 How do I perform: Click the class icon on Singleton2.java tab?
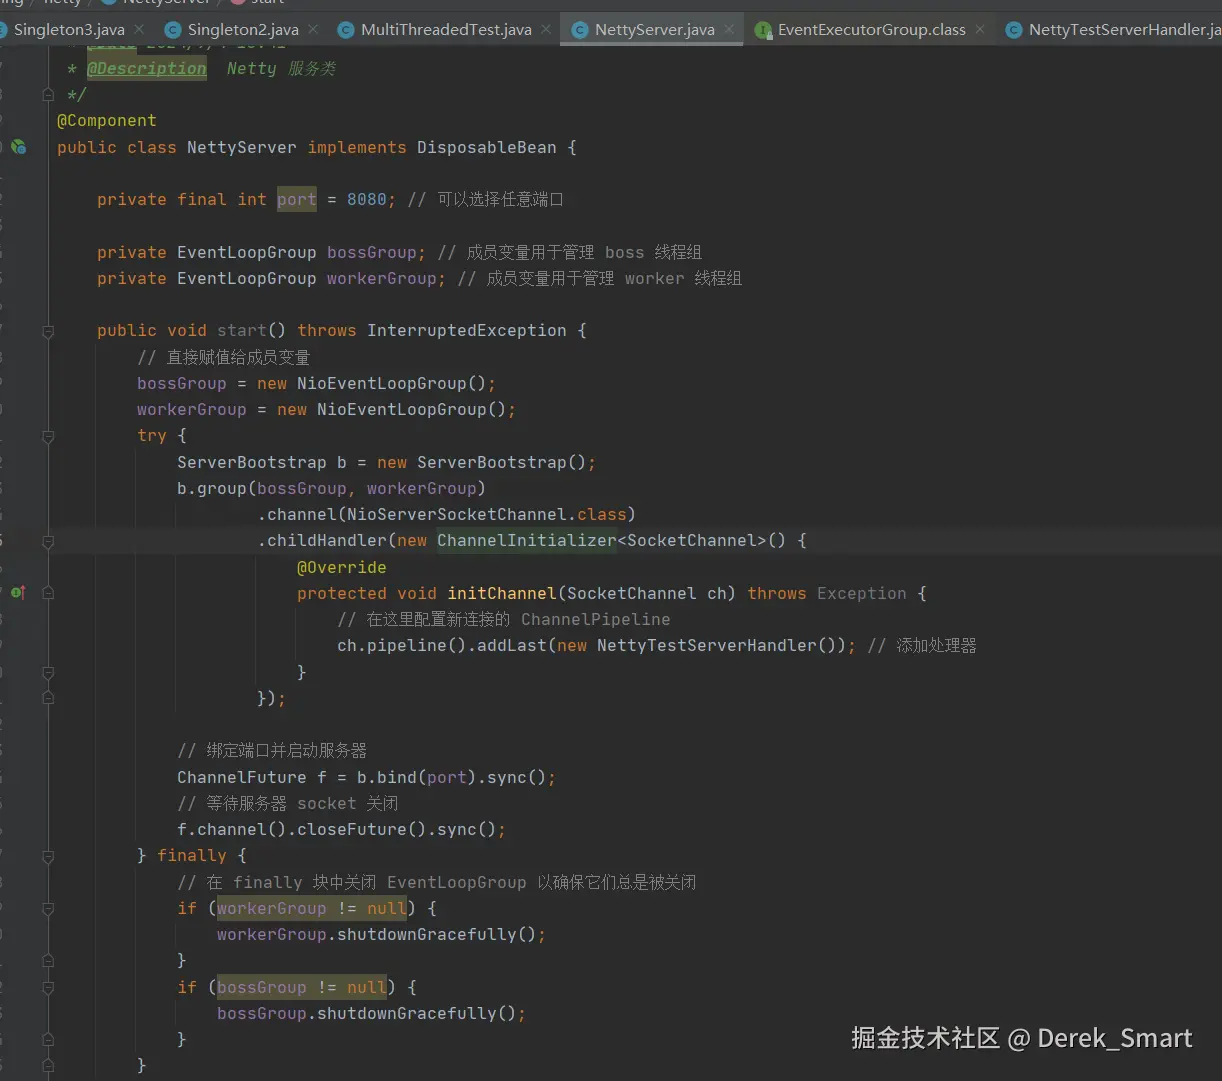click(172, 30)
